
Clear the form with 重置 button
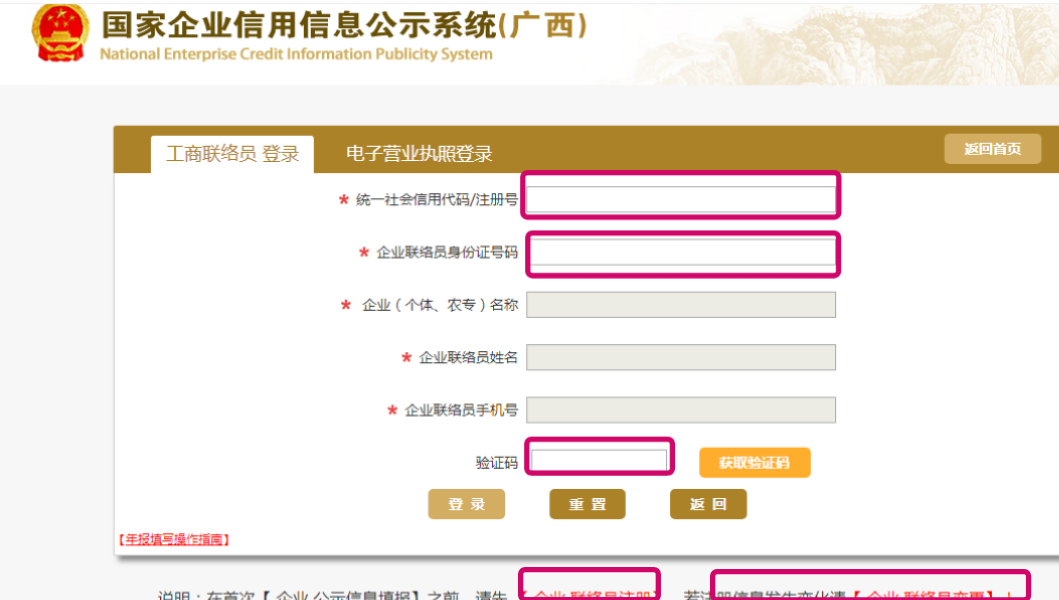tap(588, 504)
